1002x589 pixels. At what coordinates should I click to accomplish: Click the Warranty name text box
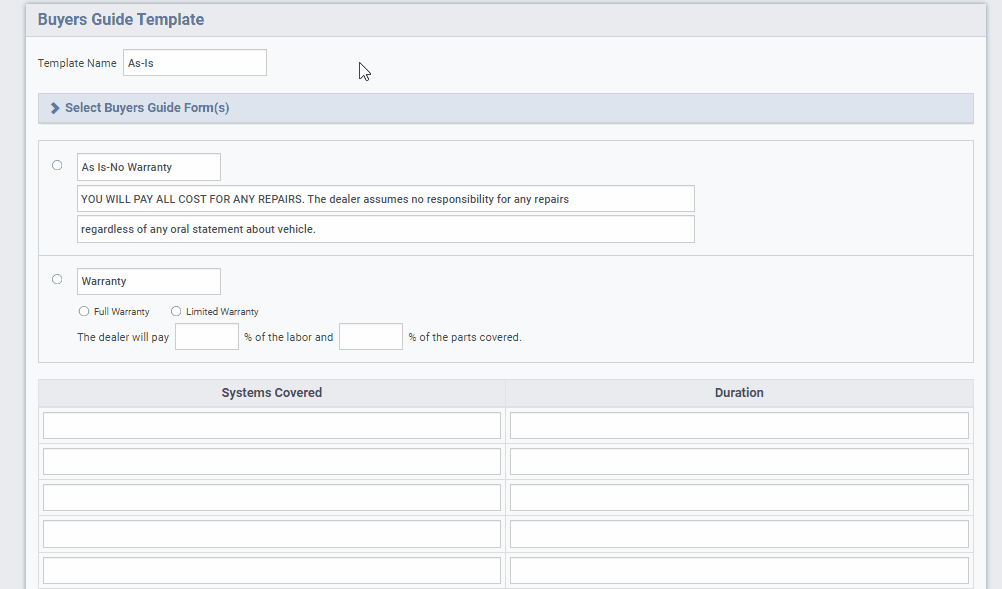coord(148,281)
